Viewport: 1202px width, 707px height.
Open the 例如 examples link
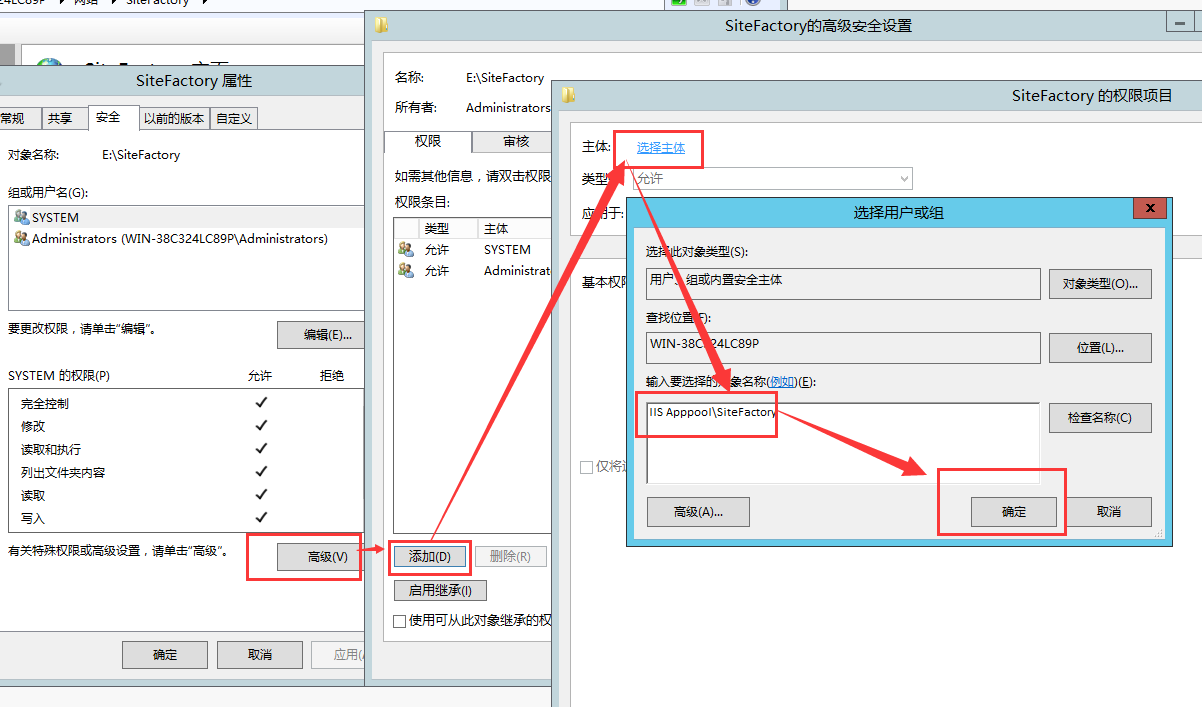[x=782, y=382]
